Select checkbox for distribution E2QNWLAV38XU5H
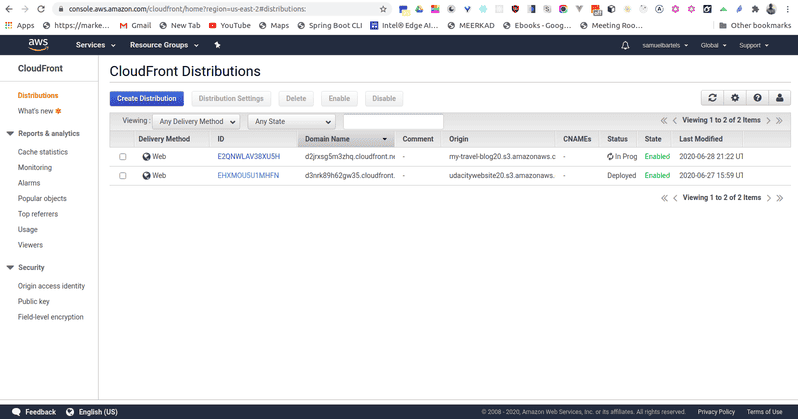 click(123, 157)
